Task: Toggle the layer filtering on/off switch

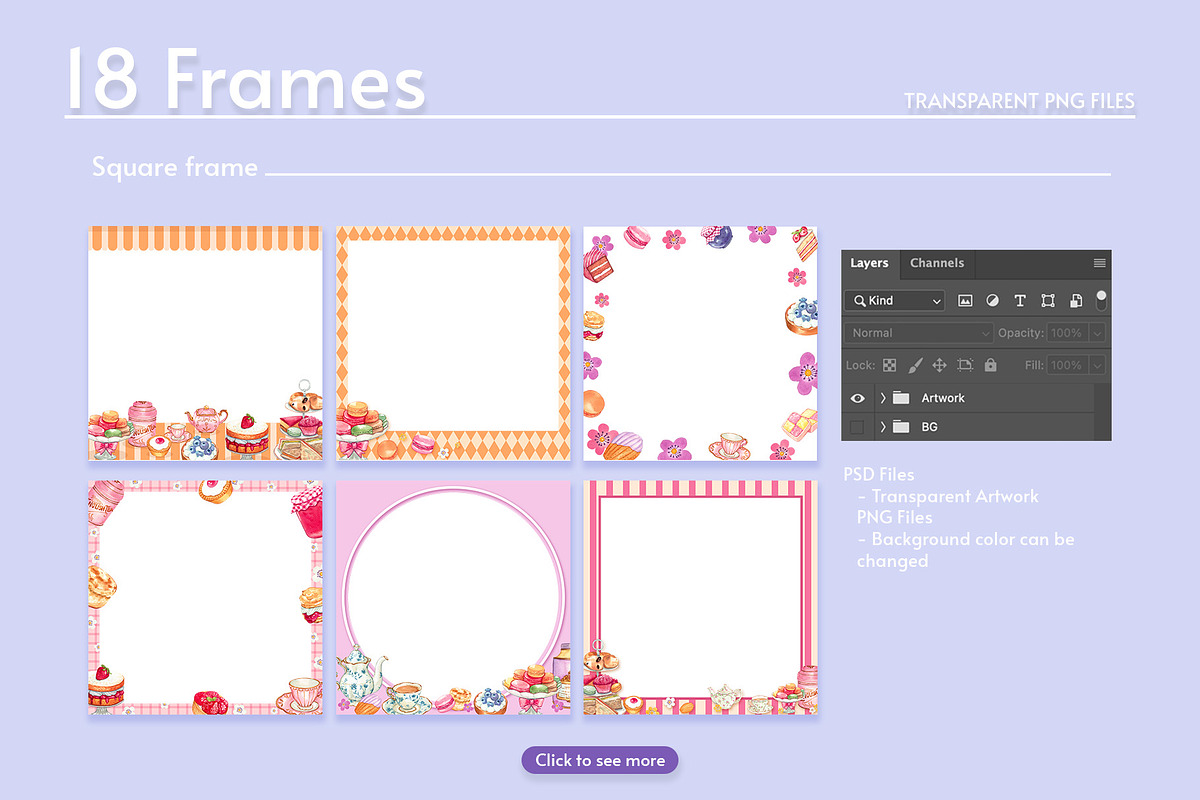Action: click(1101, 299)
